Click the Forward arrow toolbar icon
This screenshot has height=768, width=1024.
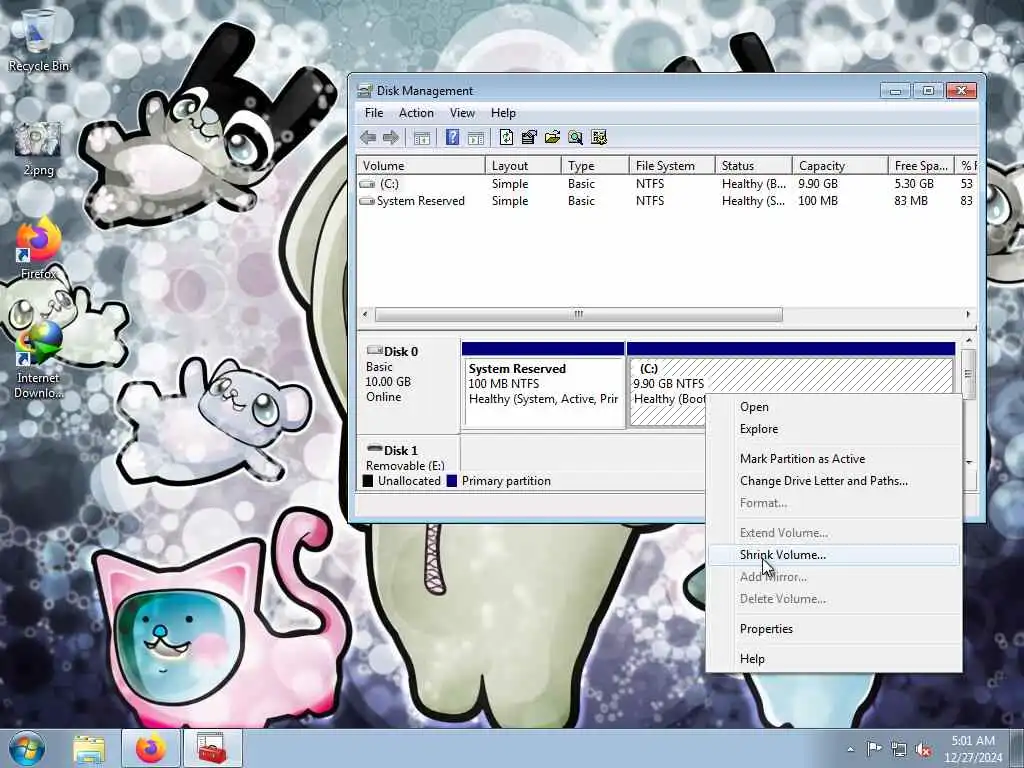click(x=391, y=137)
